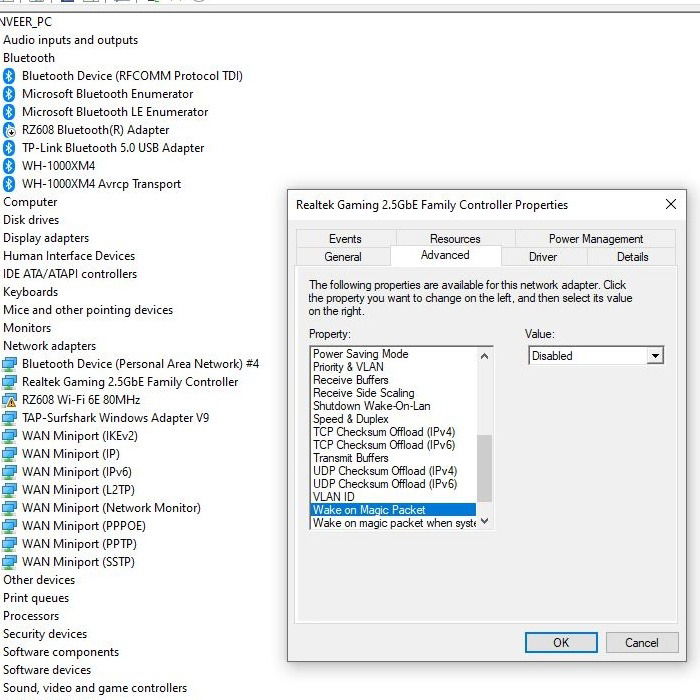Open the Driver tab
The image size is (700, 700).
[543, 257]
